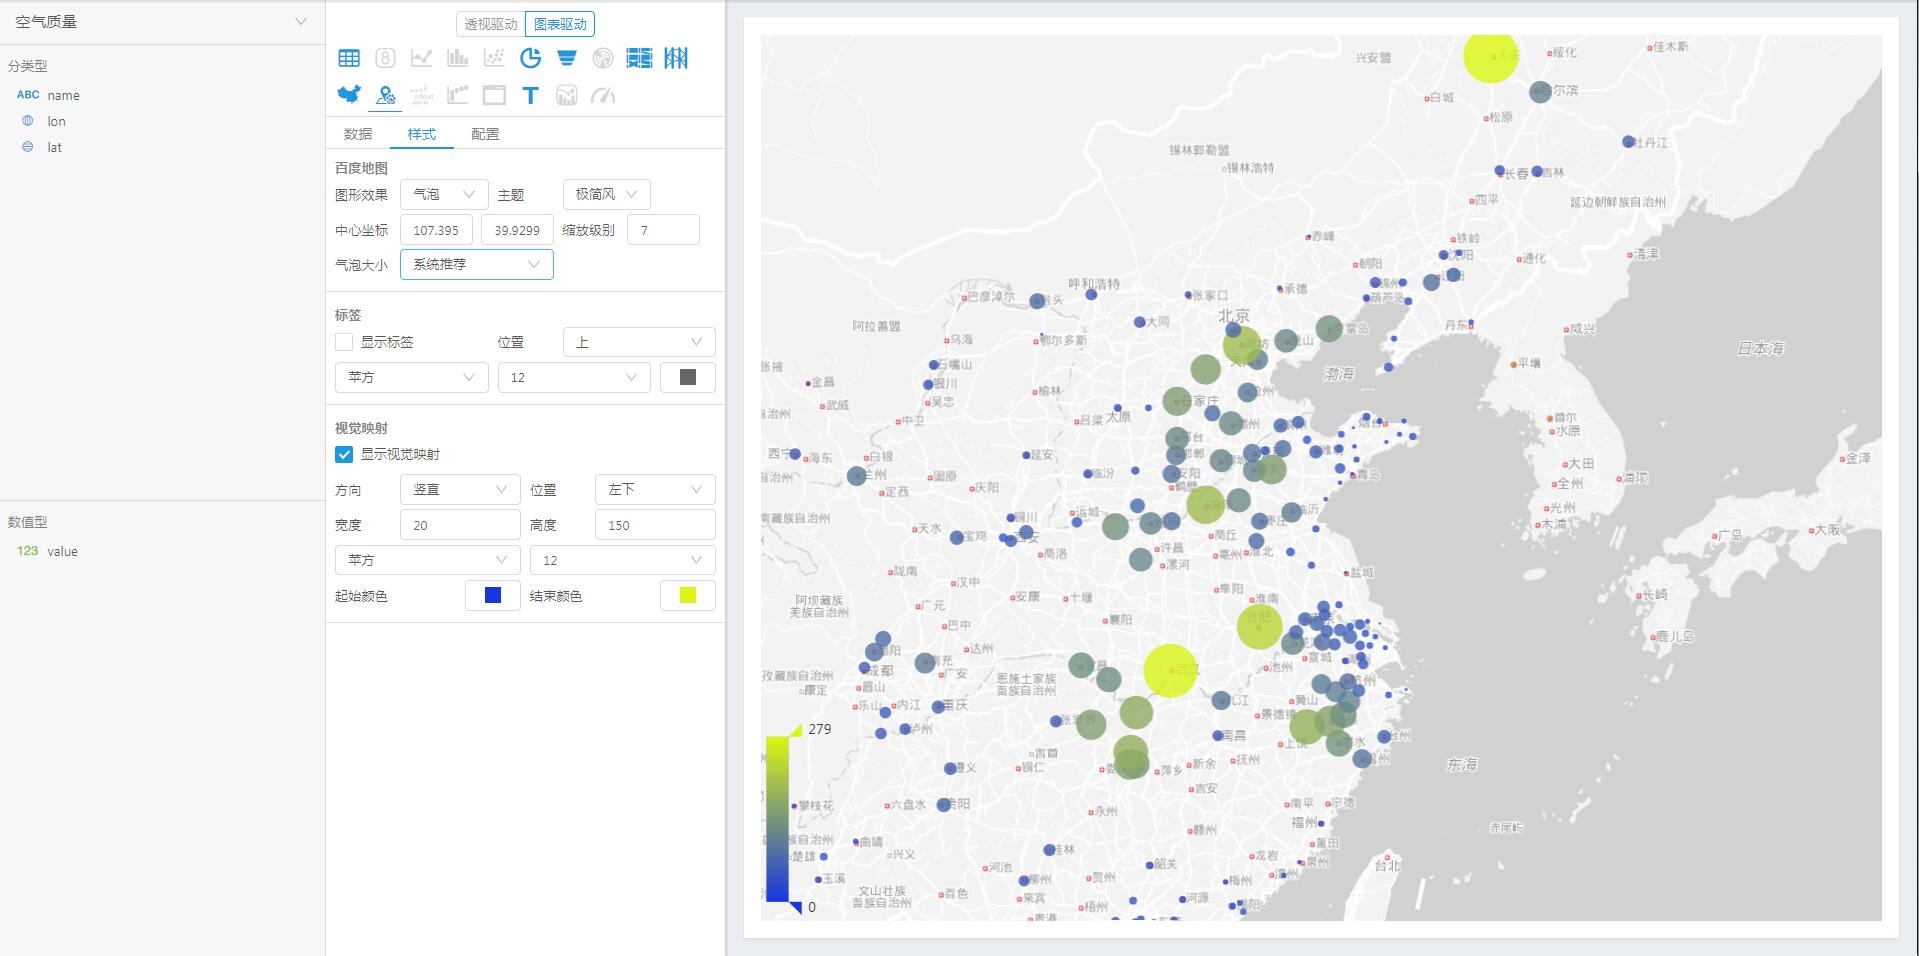Open the visual map 位置 左下 dropdown
The height and width of the screenshot is (956, 1919).
pyautogui.click(x=655, y=489)
